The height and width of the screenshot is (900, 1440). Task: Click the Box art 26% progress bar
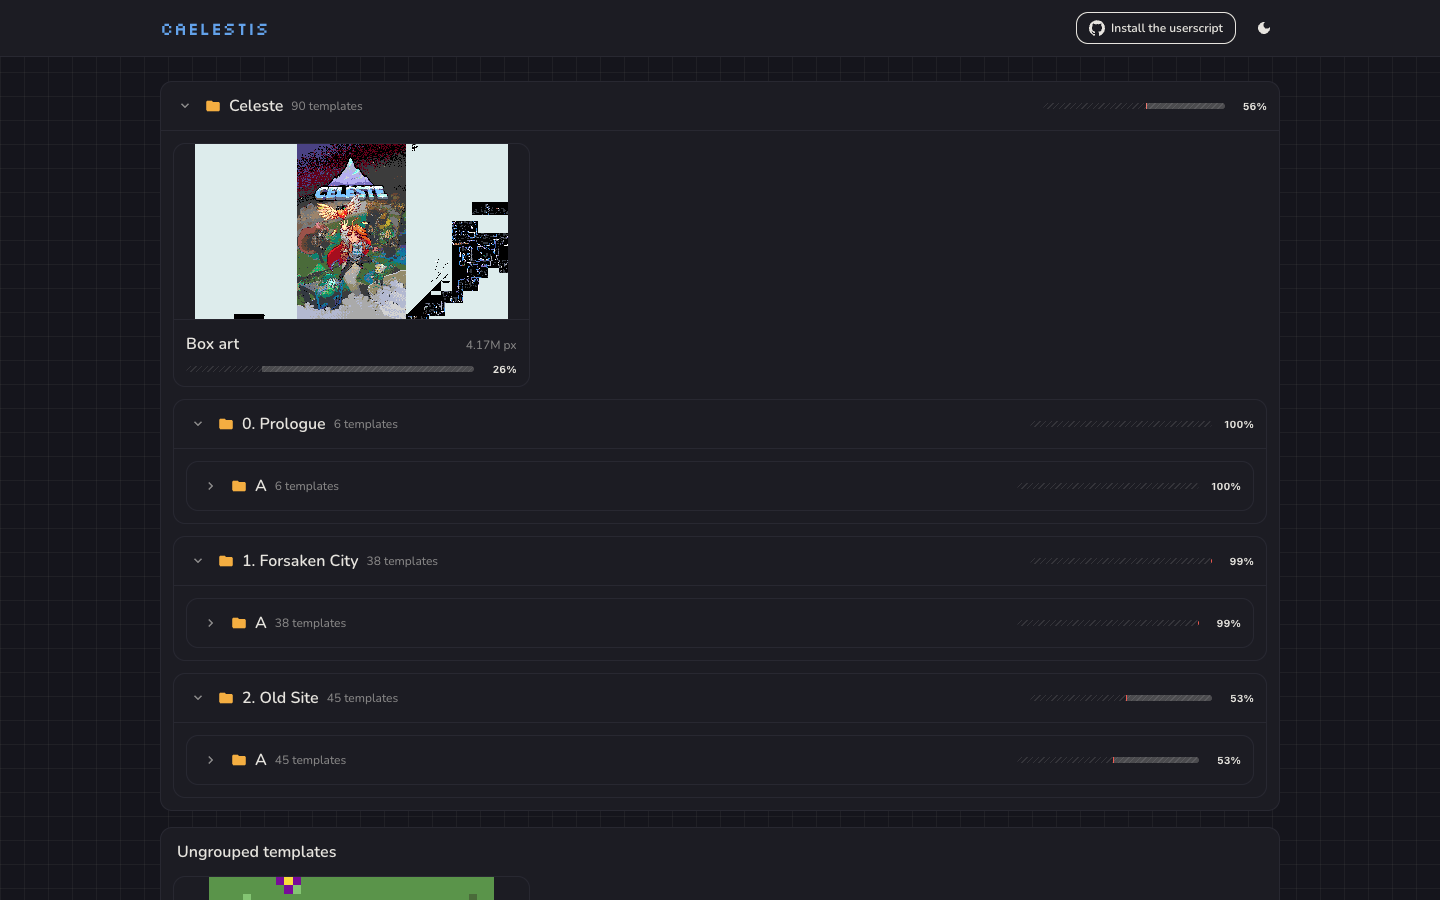click(x=331, y=369)
